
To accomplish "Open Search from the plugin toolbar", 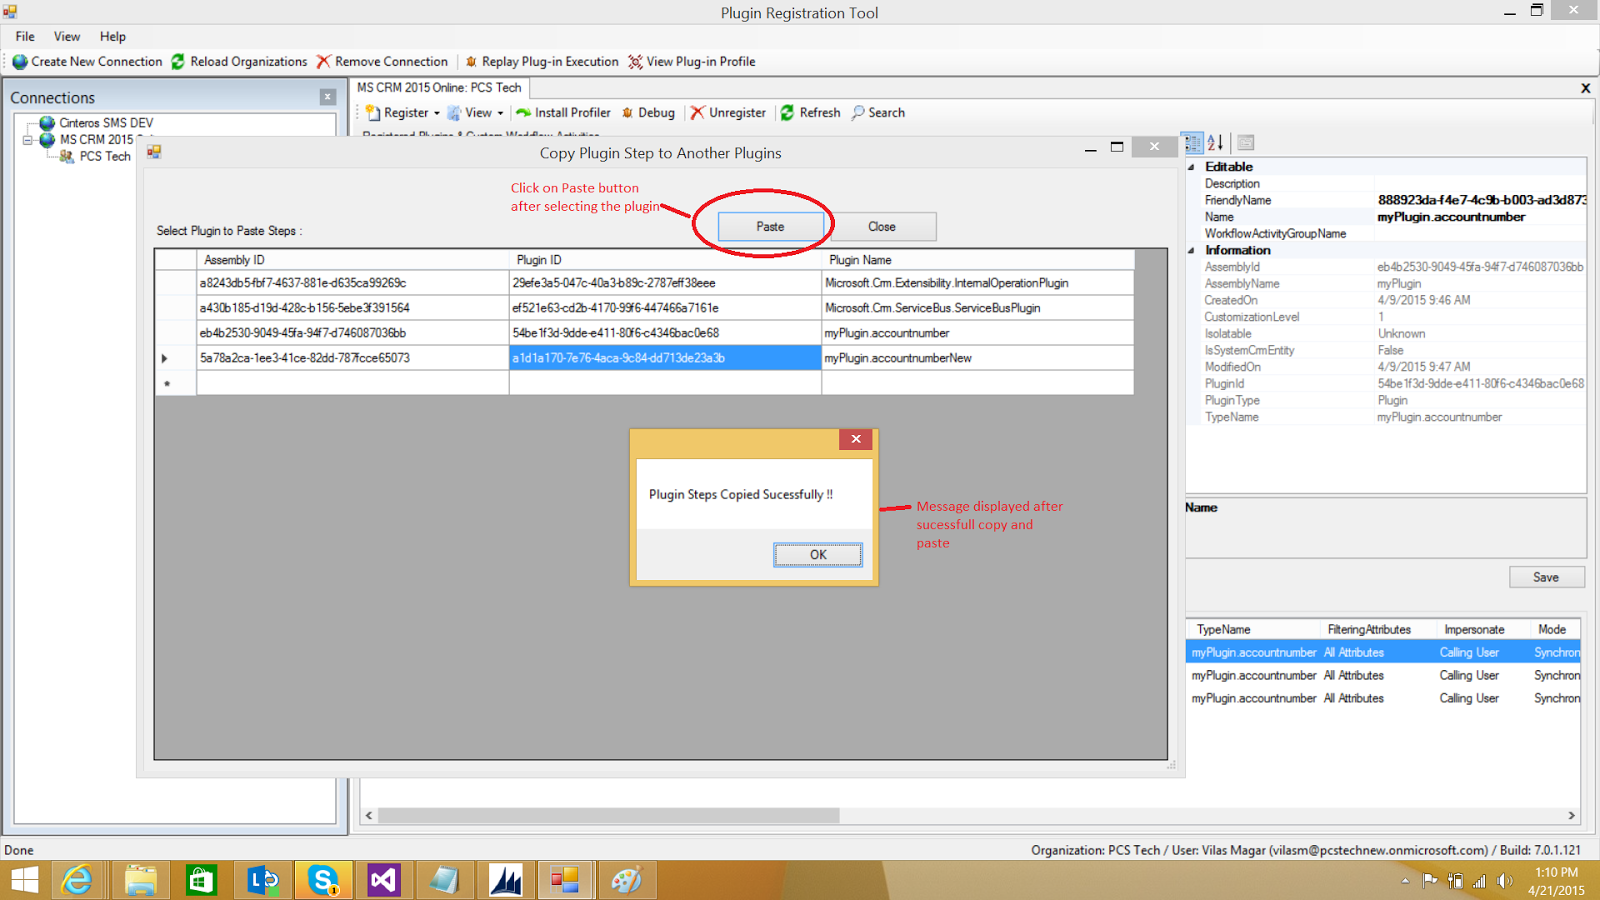I will (877, 112).
